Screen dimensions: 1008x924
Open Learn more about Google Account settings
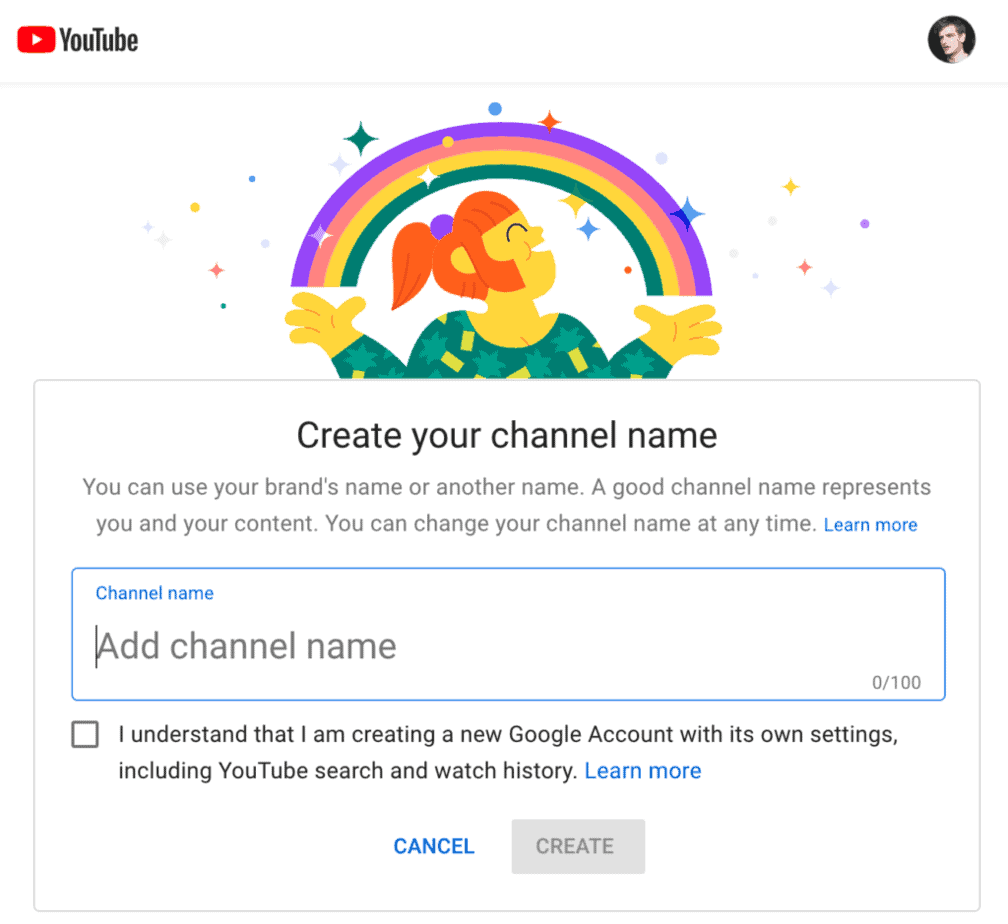[x=643, y=770]
